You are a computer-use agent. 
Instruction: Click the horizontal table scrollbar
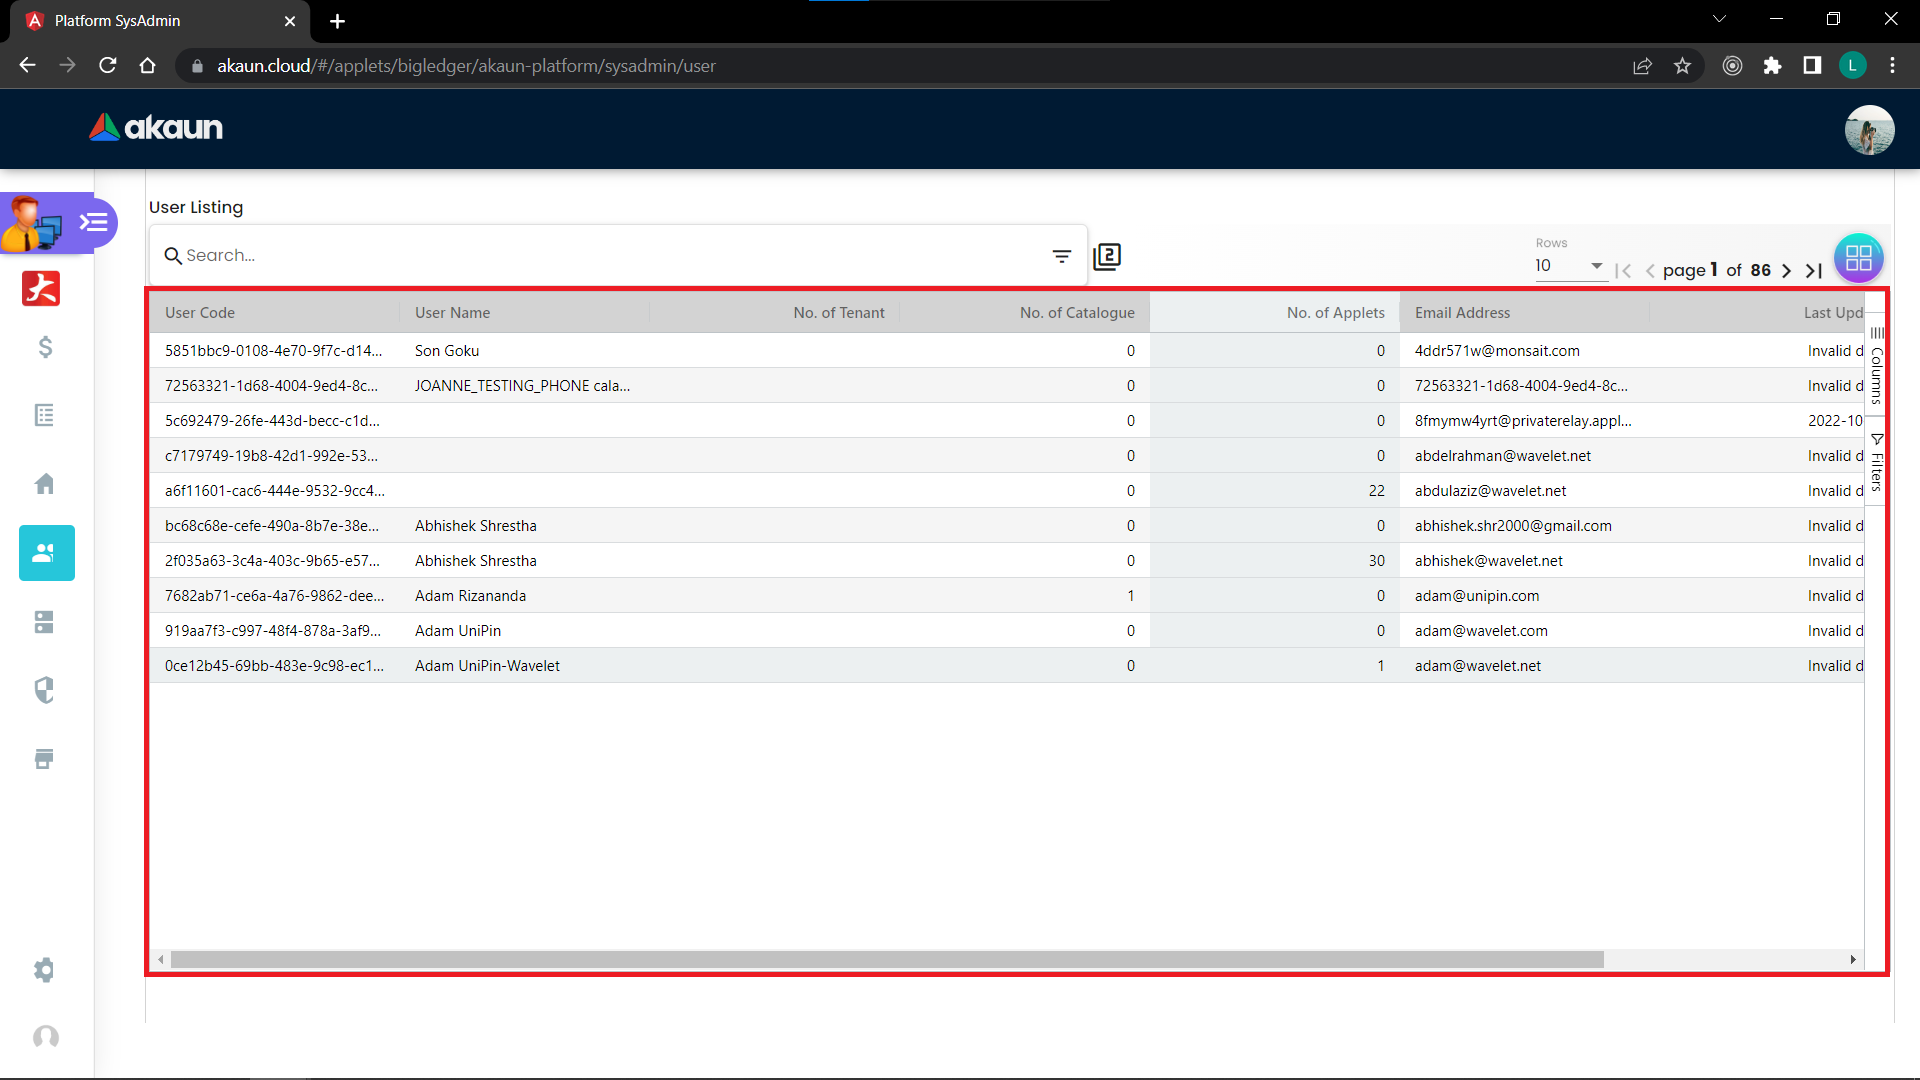pyautogui.click(x=886, y=960)
